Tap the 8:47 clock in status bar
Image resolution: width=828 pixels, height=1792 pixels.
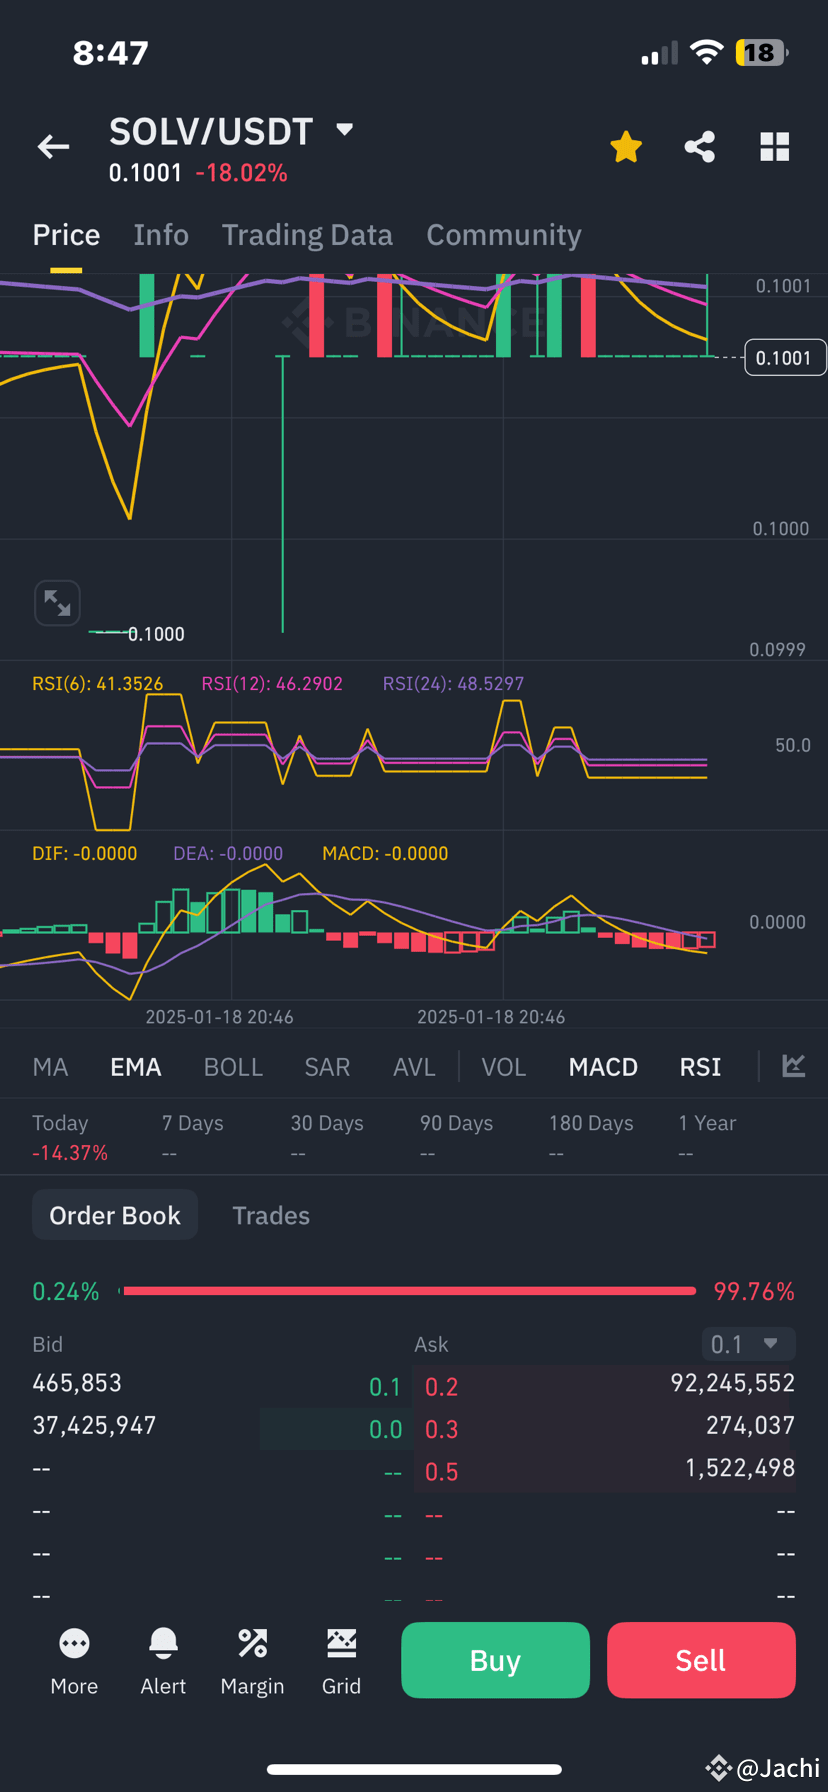pos(111,52)
